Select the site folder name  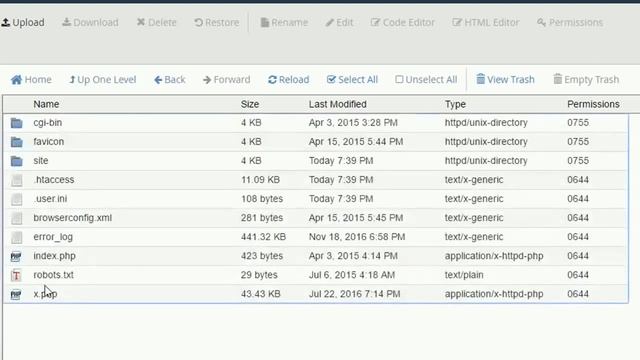point(41,161)
